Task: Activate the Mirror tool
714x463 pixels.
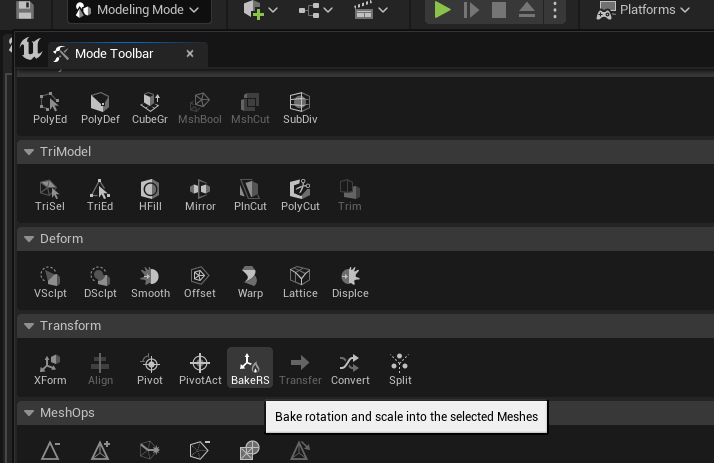Action: click(x=200, y=195)
